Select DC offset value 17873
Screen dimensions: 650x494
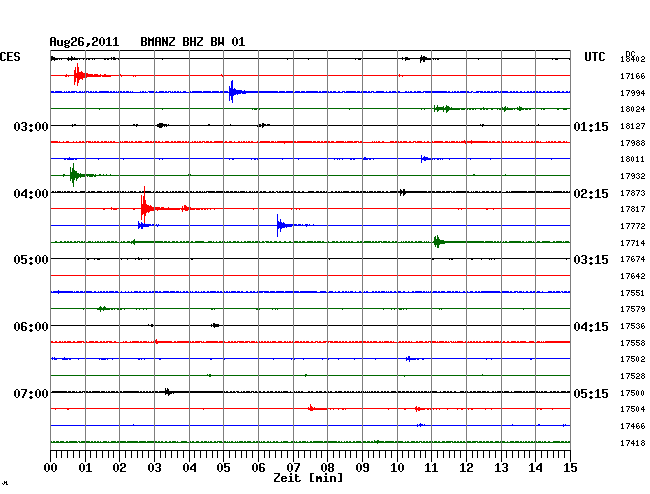(633, 193)
